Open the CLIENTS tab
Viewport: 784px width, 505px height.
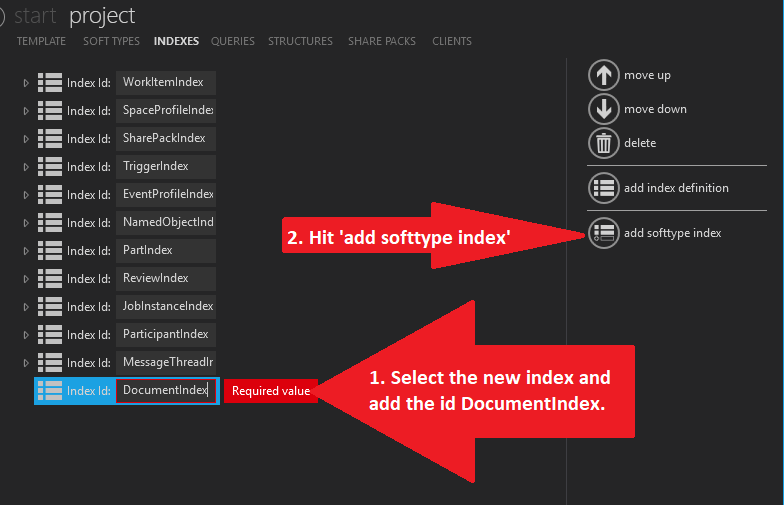452,41
